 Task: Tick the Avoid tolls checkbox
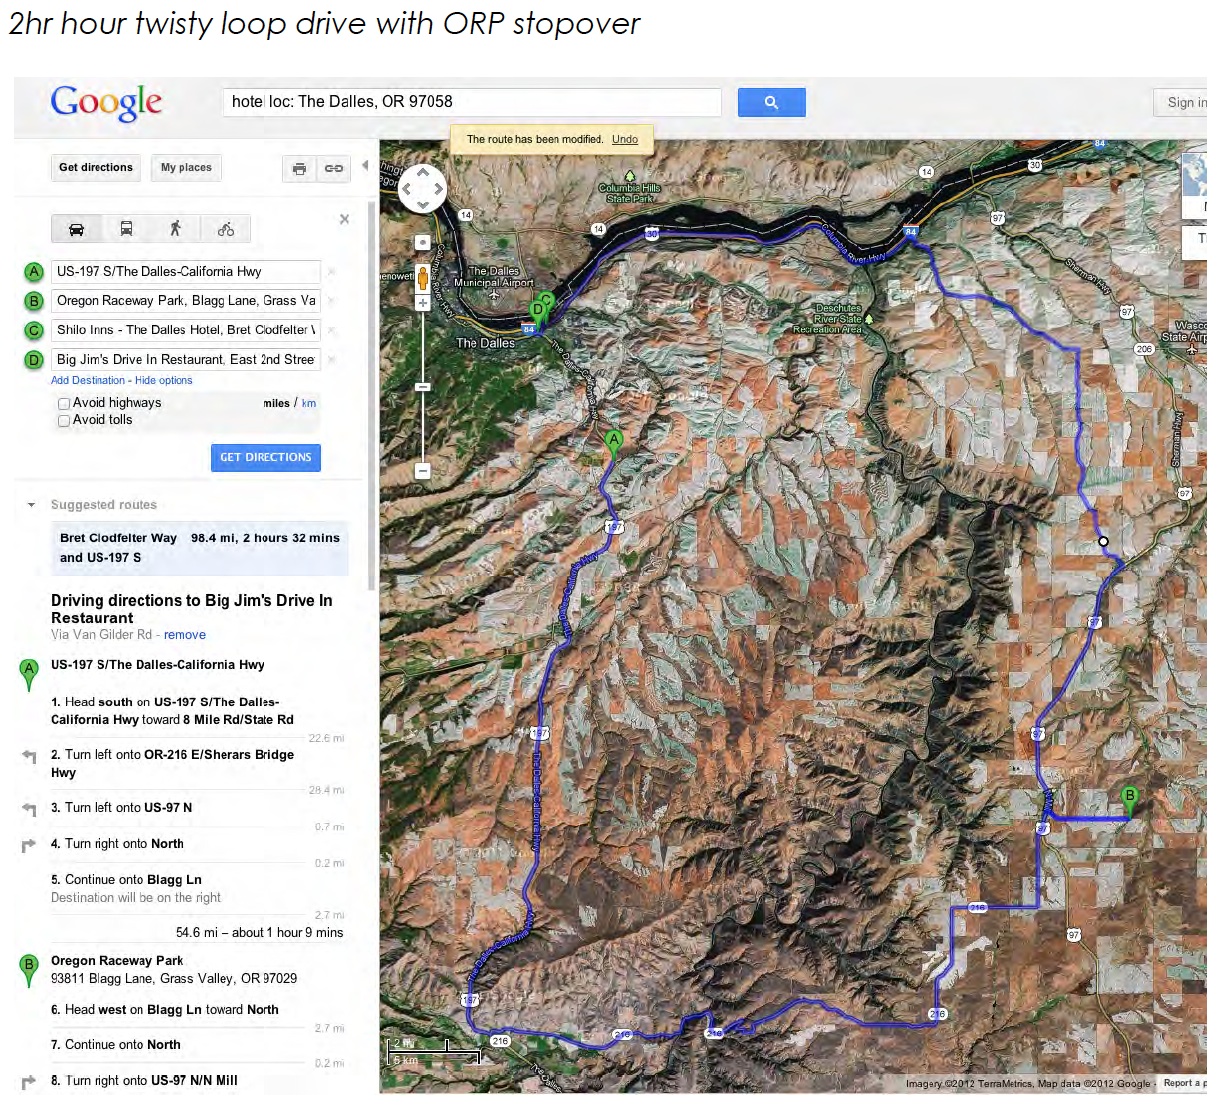tap(64, 421)
